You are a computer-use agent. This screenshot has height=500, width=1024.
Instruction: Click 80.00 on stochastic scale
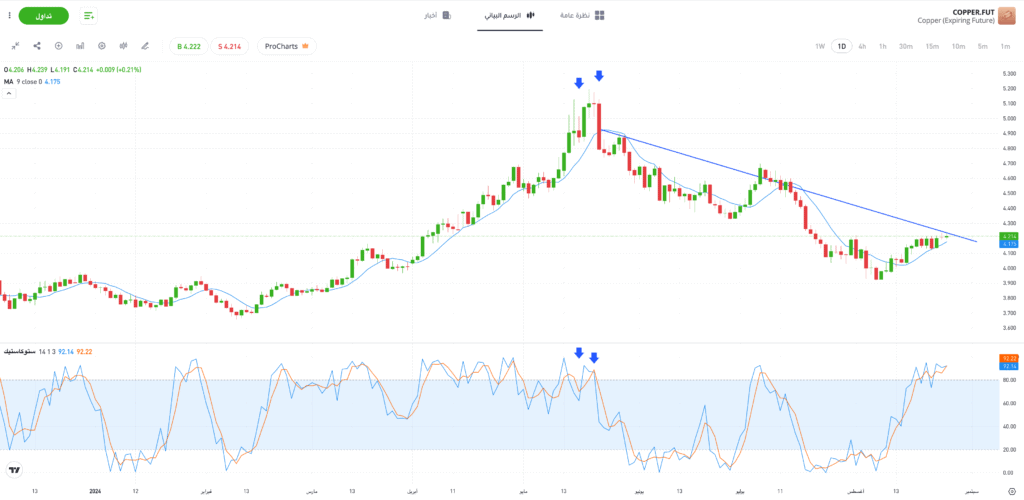click(x=1008, y=379)
